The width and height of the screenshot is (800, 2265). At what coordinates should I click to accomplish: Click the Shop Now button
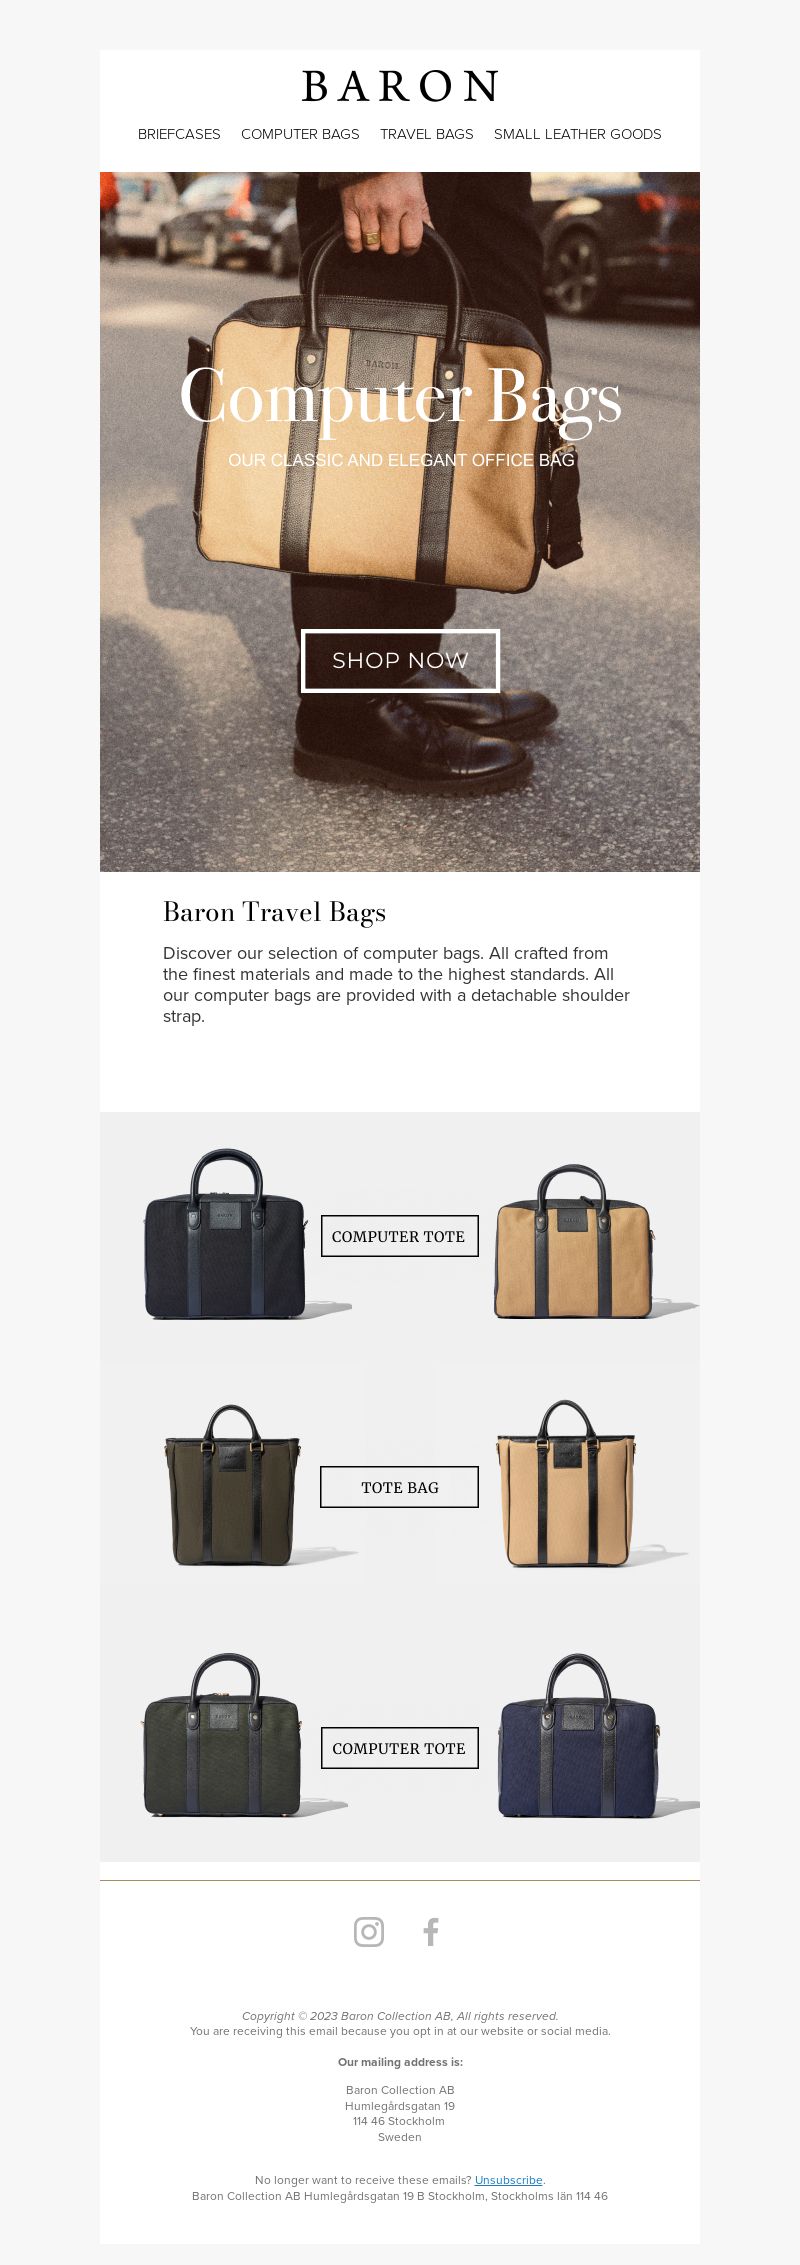click(x=400, y=660)
